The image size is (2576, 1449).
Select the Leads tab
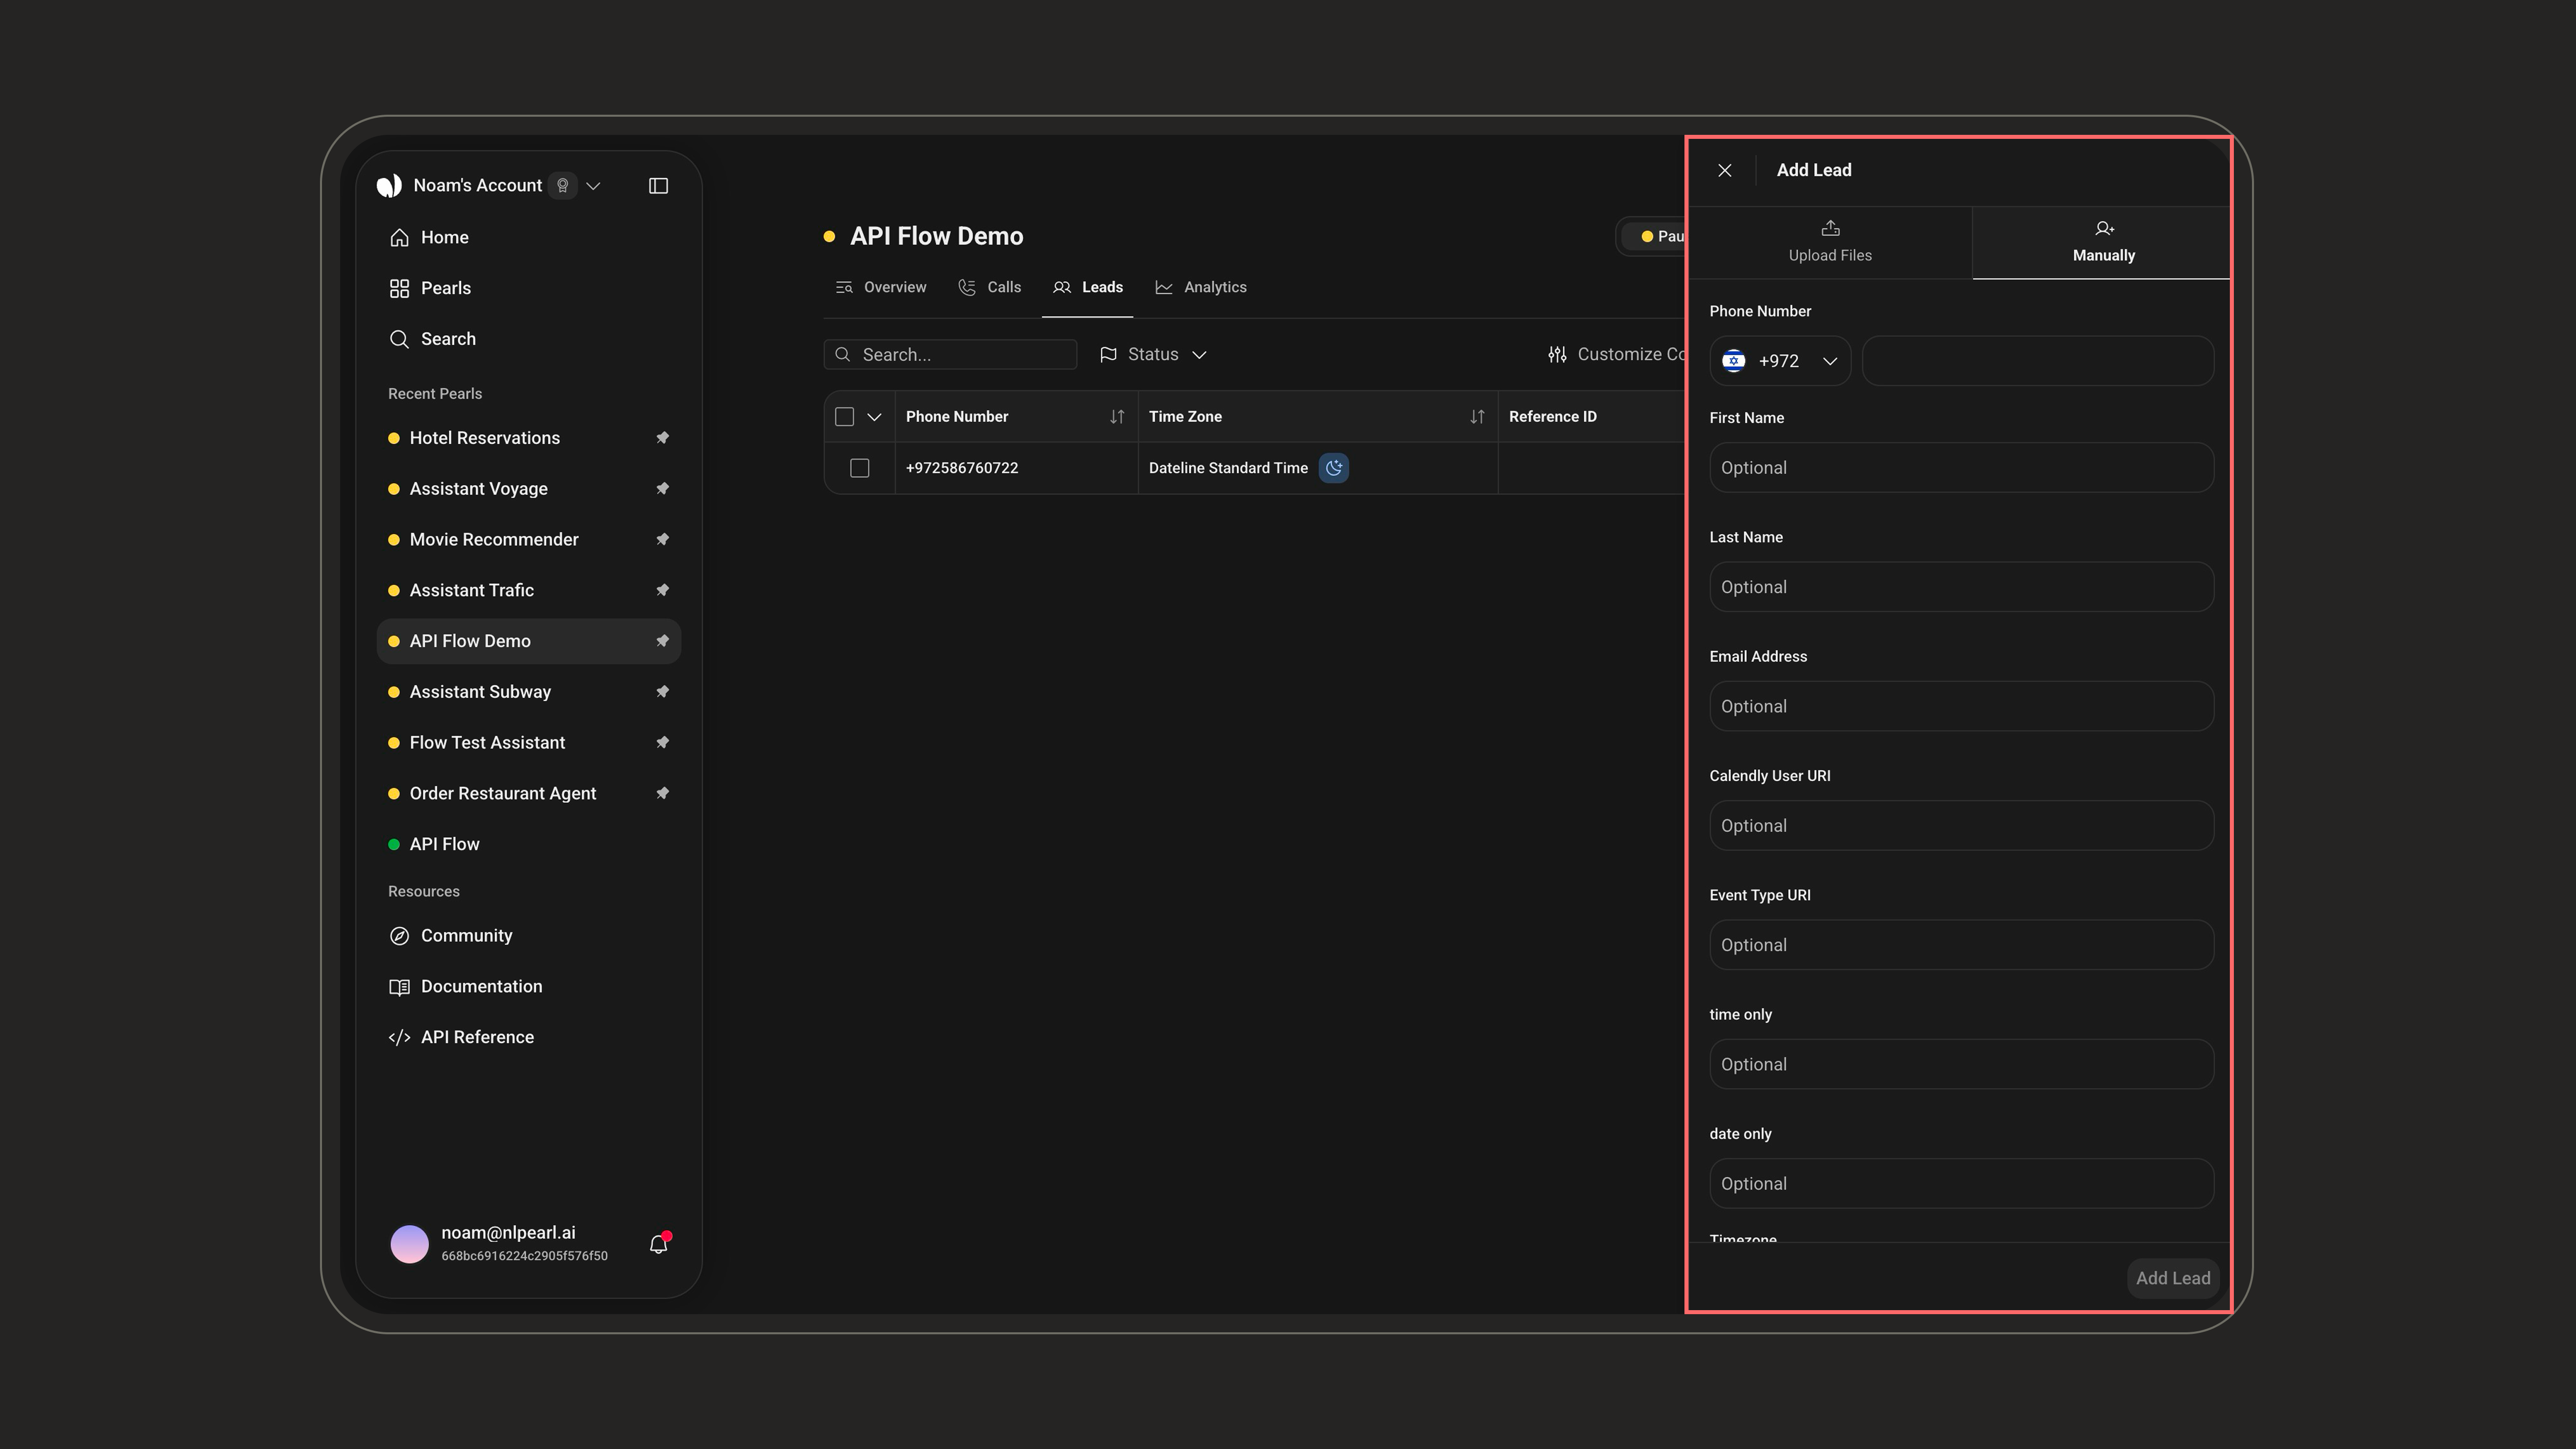(1087, 287)
